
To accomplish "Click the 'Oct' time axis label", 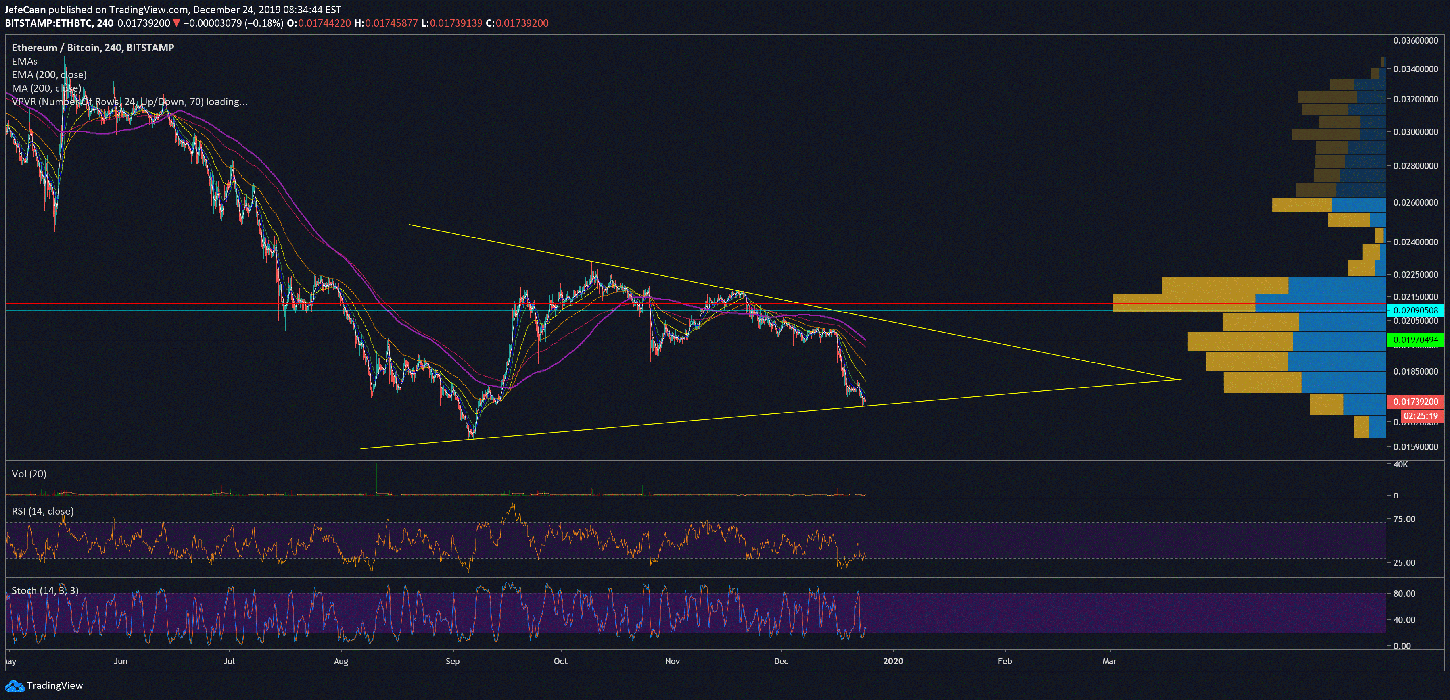I will coord(560,661).
